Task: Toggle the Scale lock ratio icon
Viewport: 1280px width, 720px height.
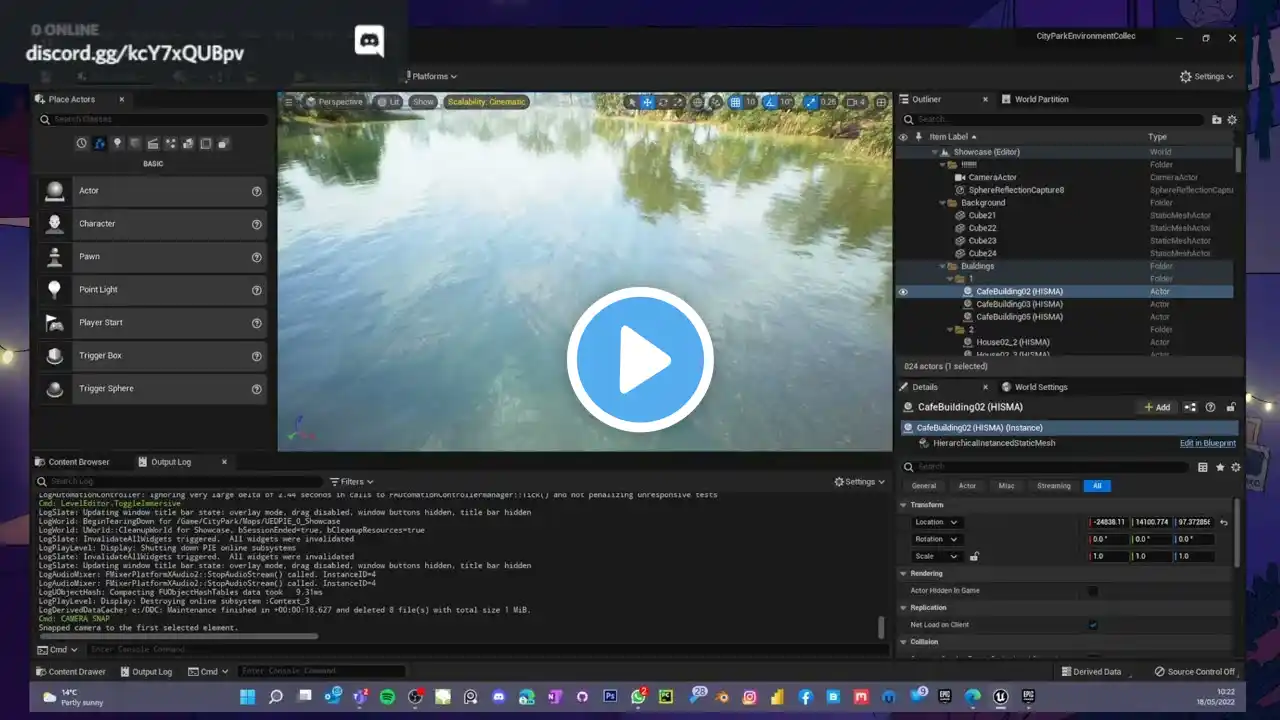Action: click(x=974, y=556)
